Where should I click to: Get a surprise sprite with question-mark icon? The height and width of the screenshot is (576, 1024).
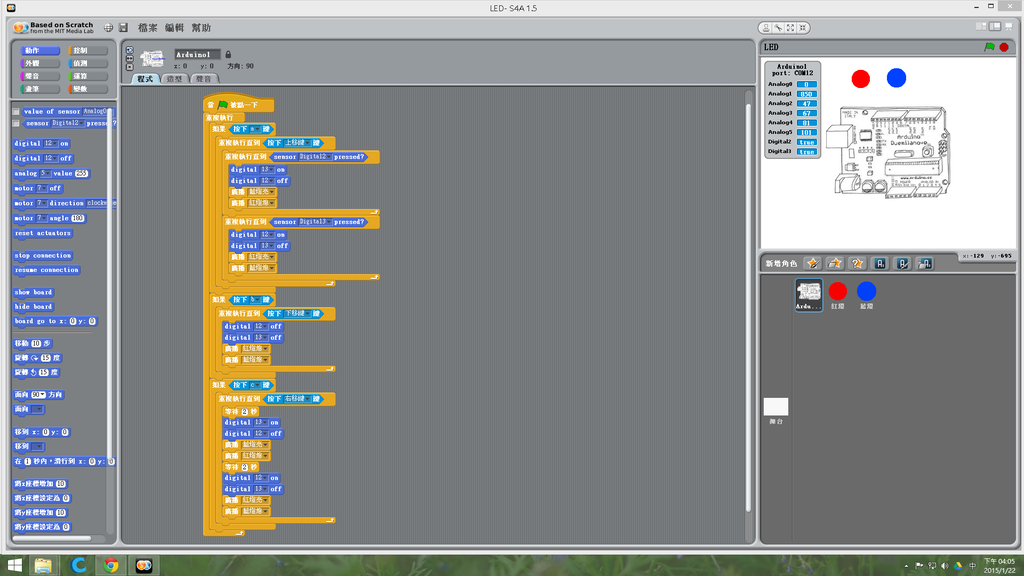tap(857, 263)
